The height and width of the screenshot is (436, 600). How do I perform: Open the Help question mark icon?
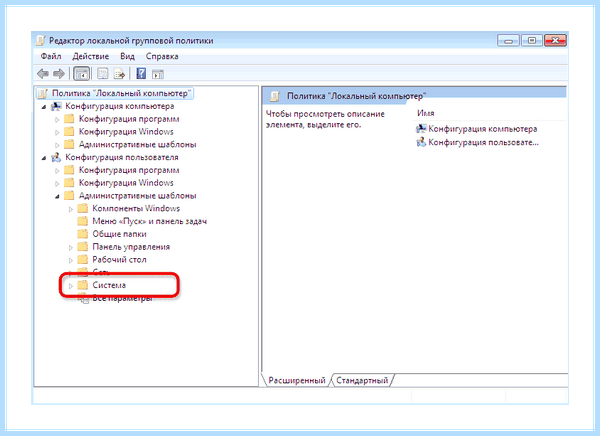[141, 73]
